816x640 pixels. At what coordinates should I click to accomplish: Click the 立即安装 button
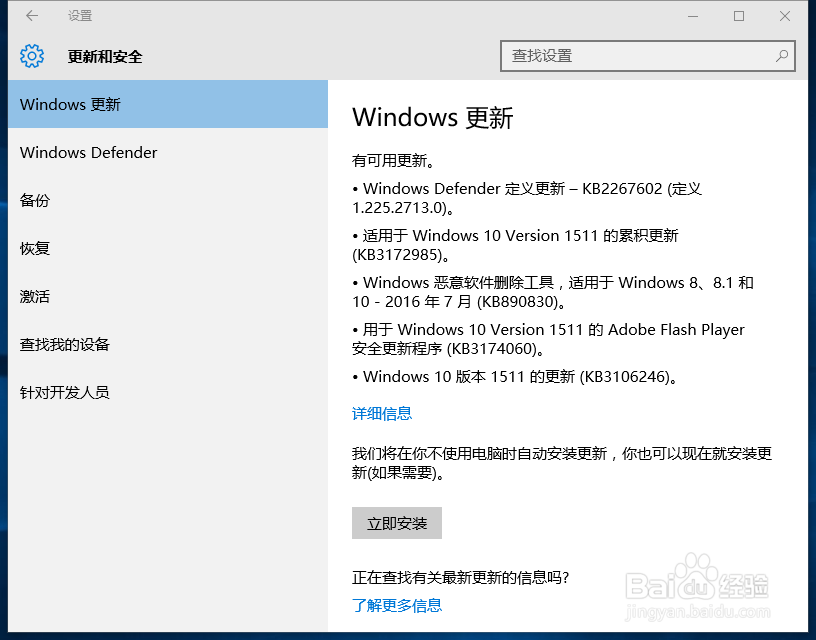click(397, 523)
